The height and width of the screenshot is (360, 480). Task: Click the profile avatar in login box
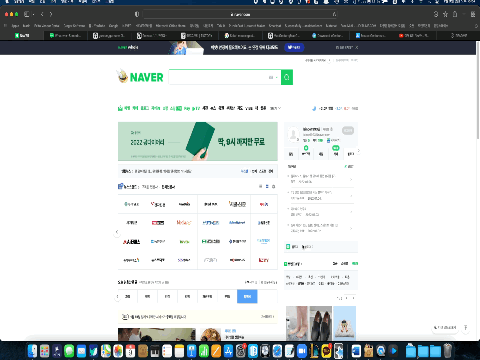tap(293, 134)
